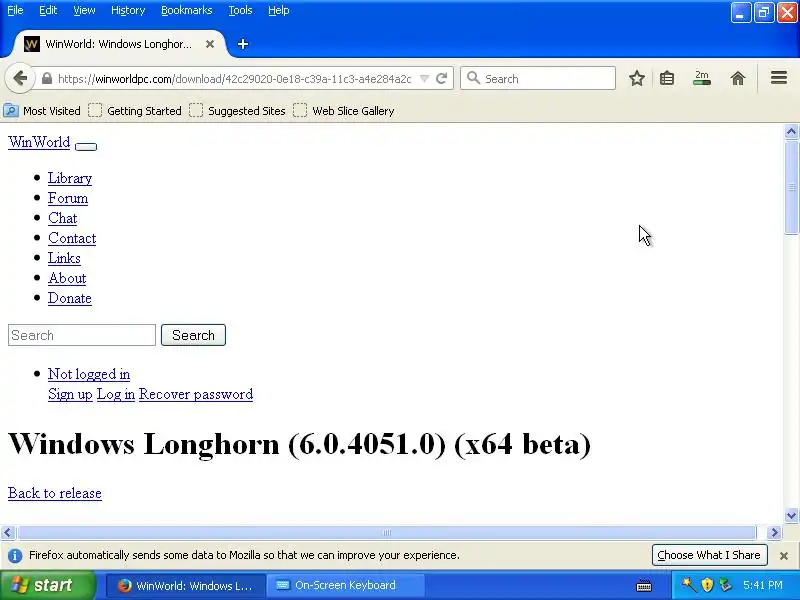
Task: Open the Tools menu
Action: coord(240,10)
